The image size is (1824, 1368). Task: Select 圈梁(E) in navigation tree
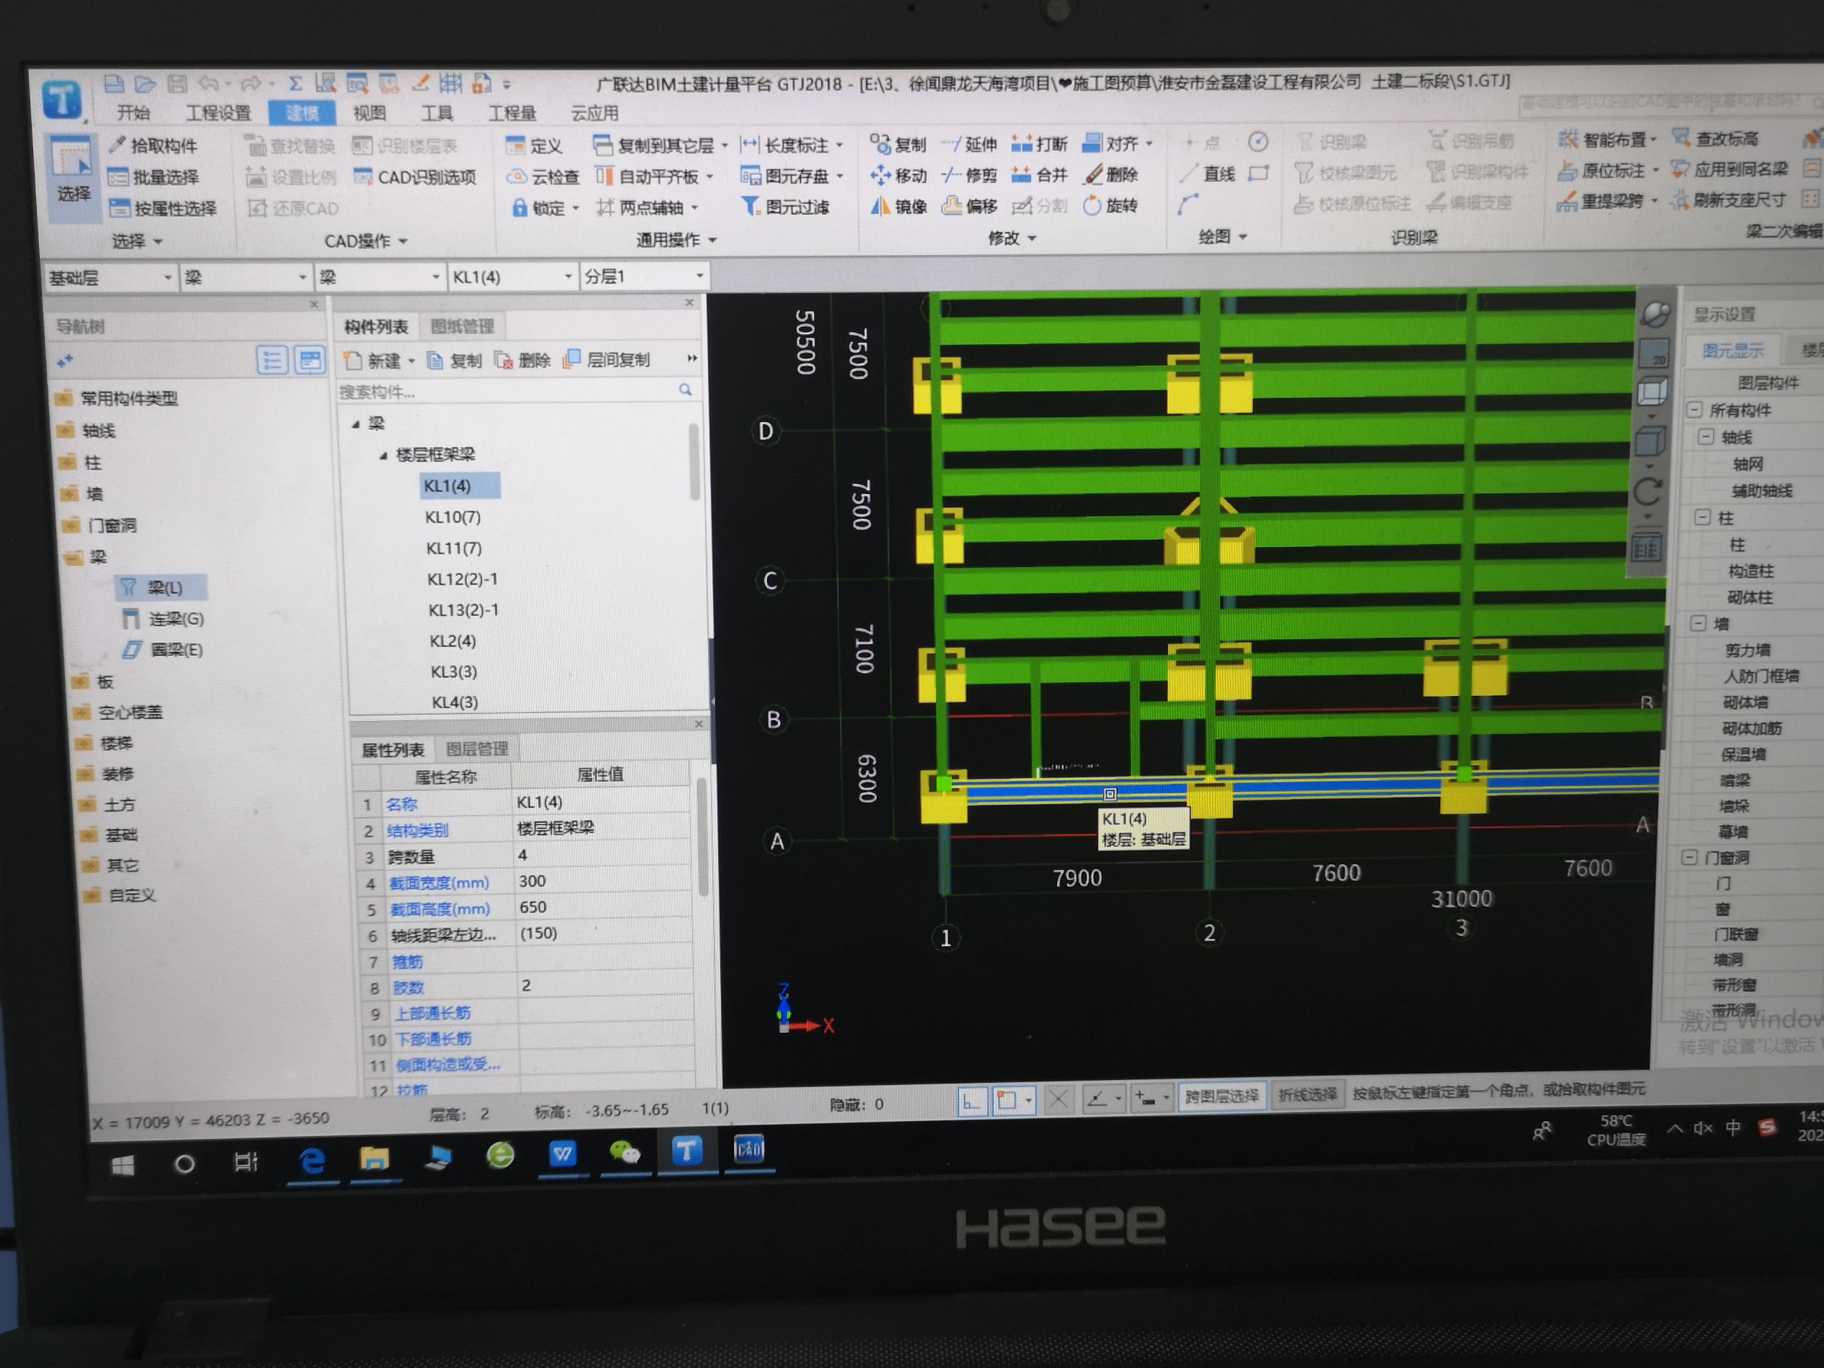tap(163, 650)
